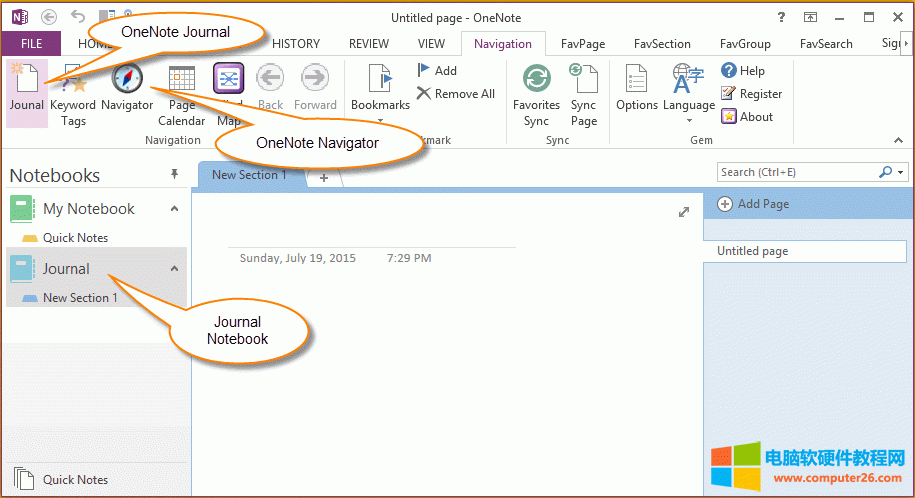Collapse the My Notebook section list
915x498 pixels.
click(x=174, y=209)
